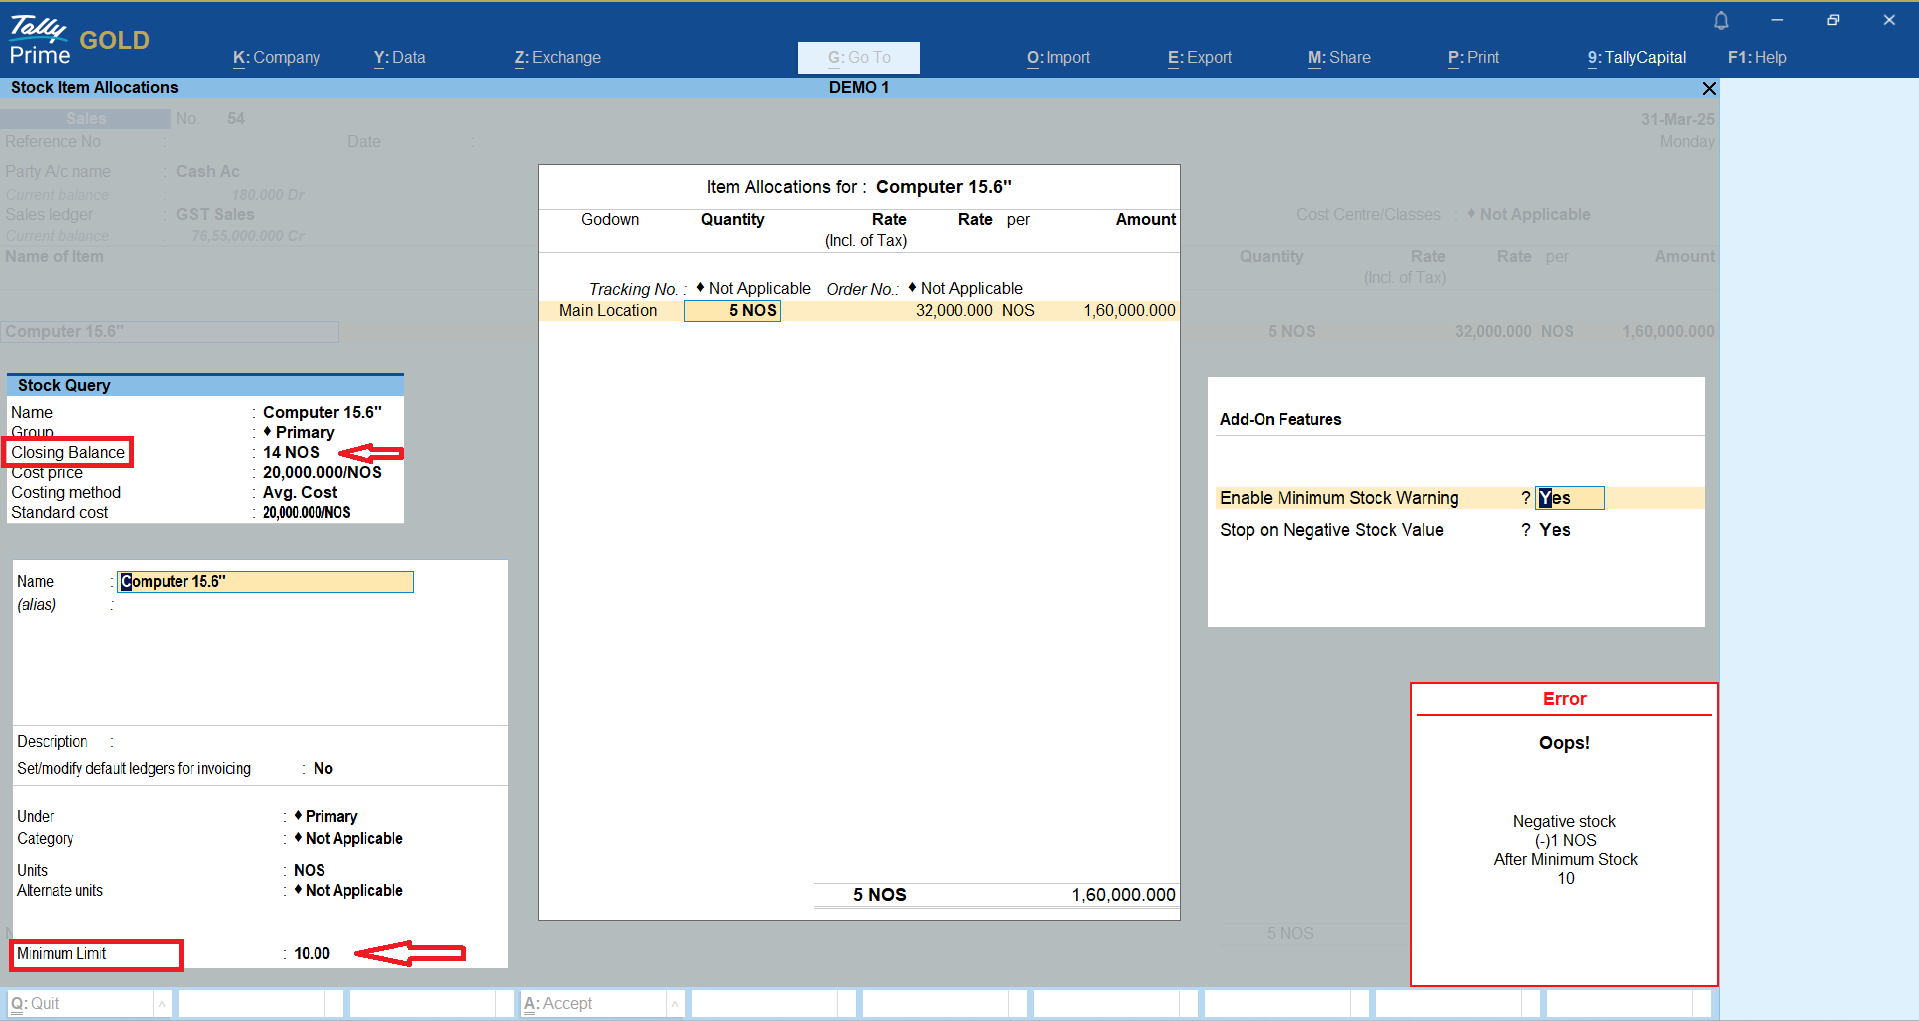The image size is (1919, 1021).
Task: Click the stock item Name field
Action: [x=265, y=582]
